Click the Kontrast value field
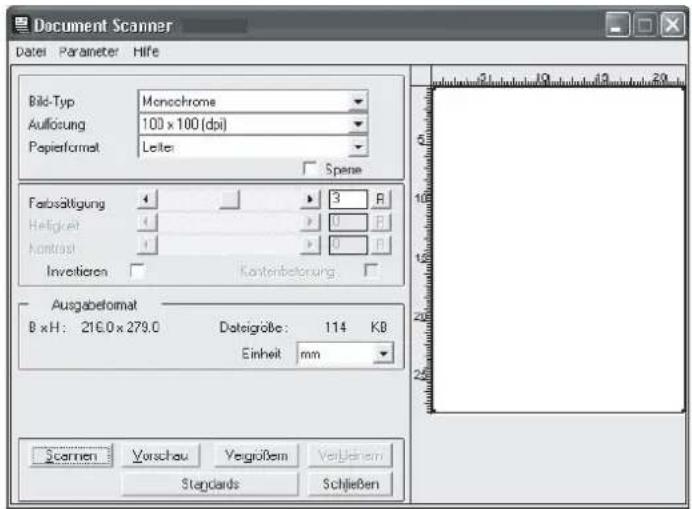Viewport: 692px width, 509px height. coord(348,245)
